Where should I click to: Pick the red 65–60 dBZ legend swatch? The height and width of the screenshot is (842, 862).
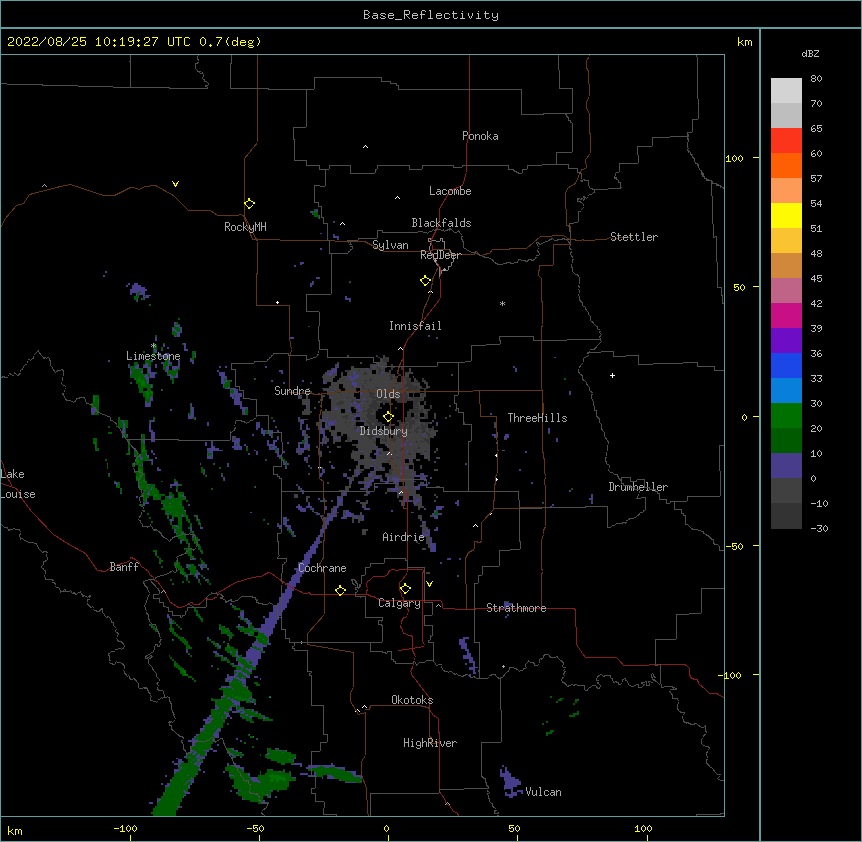(x=786, y=141)
